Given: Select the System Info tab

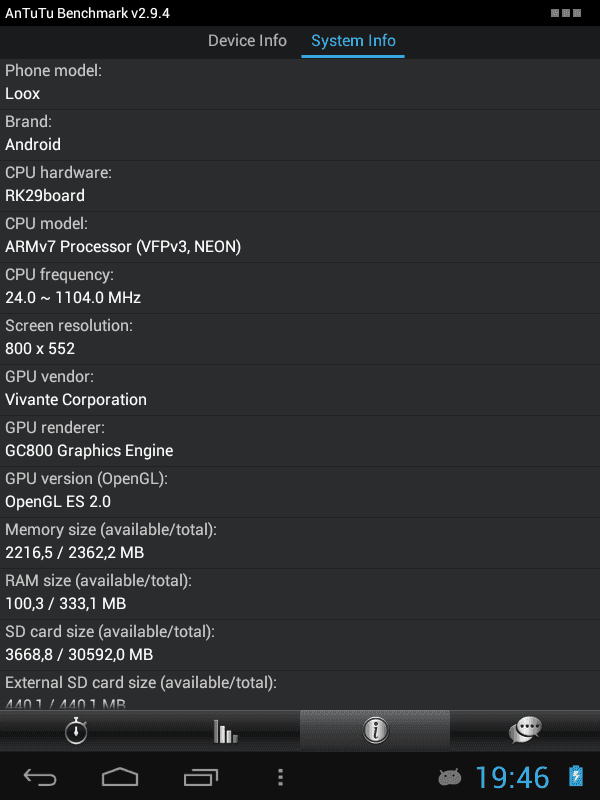Looking at the screenshot, I should tap(353, 41).
